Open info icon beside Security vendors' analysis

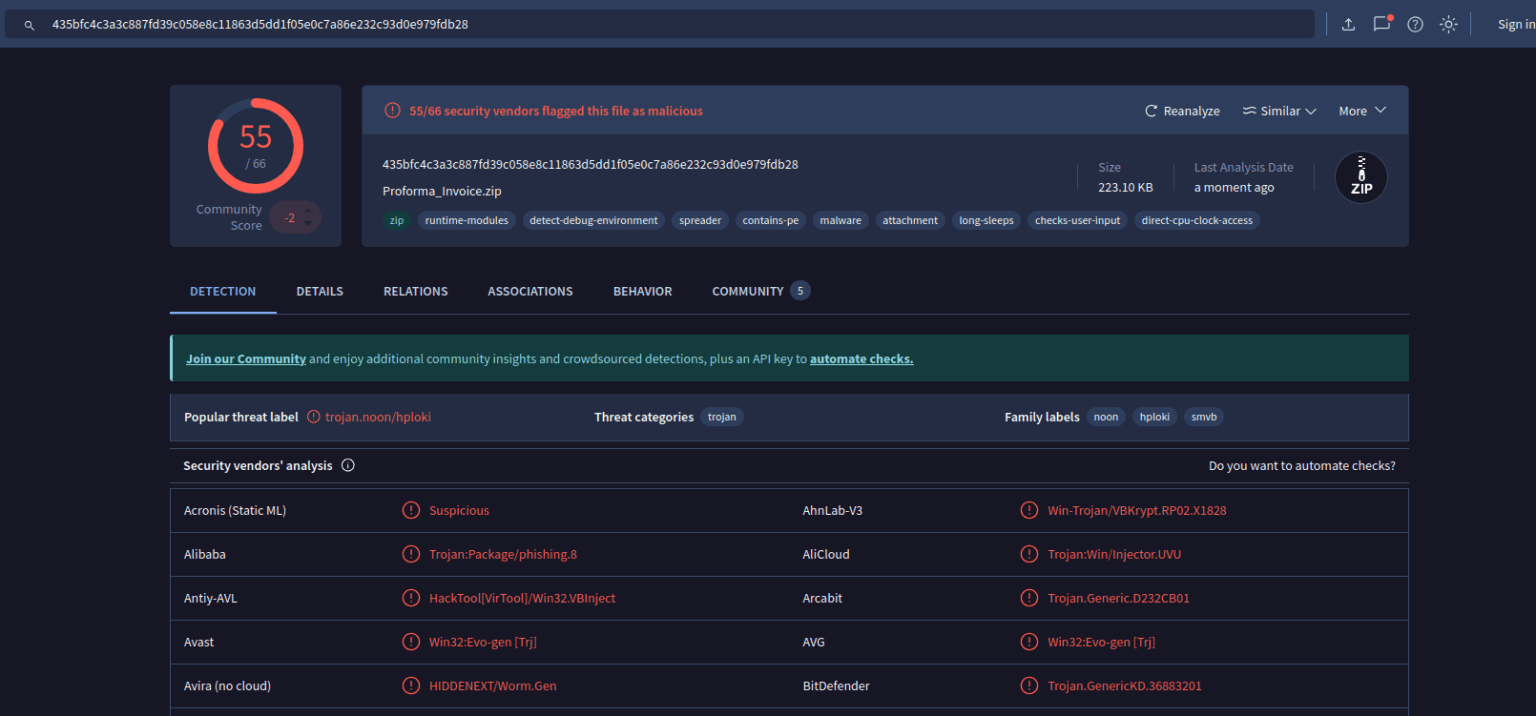[347, 465]
